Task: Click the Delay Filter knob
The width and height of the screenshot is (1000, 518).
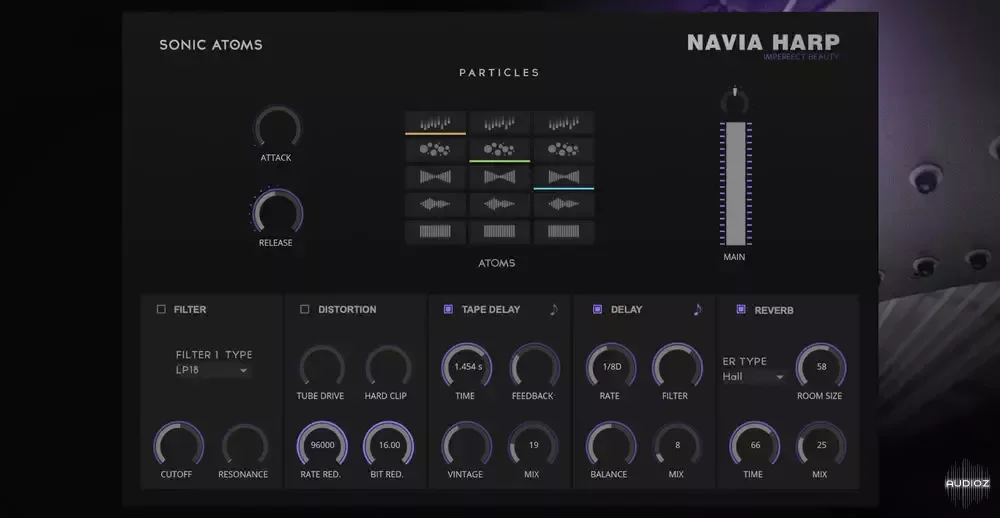Action: [677, 367]
